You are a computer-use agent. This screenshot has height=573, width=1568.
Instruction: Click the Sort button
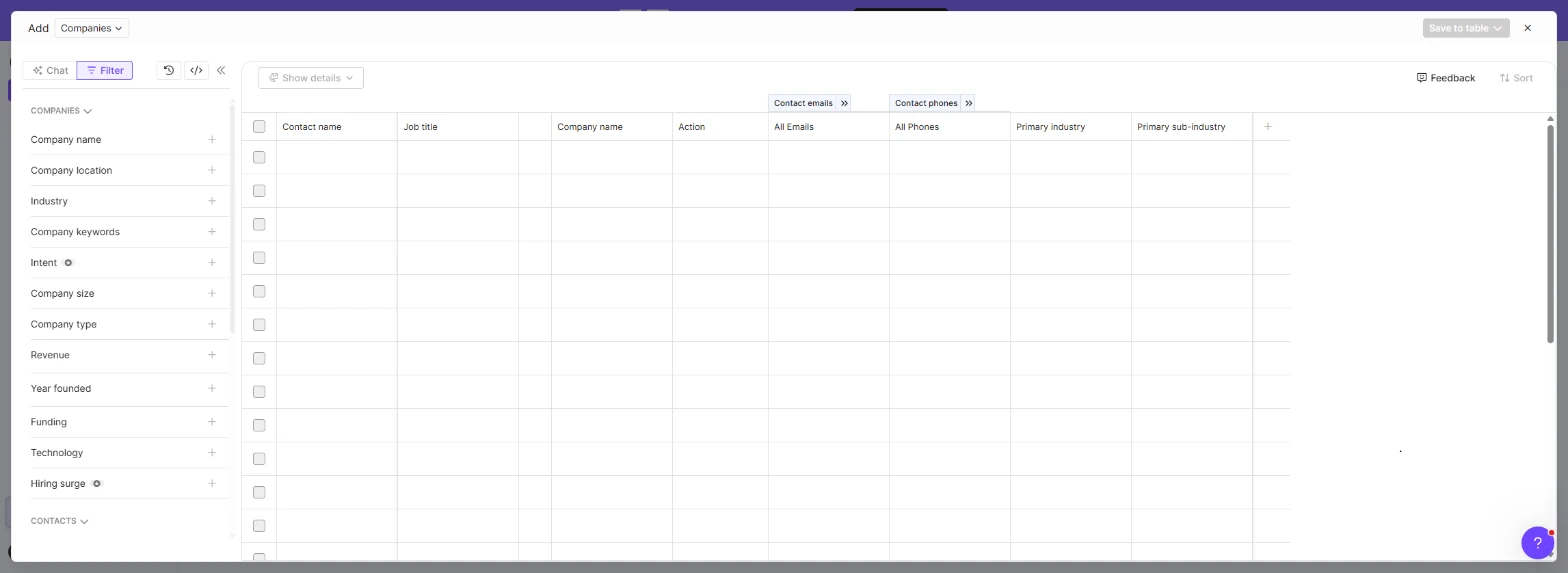click(1516, 78)
